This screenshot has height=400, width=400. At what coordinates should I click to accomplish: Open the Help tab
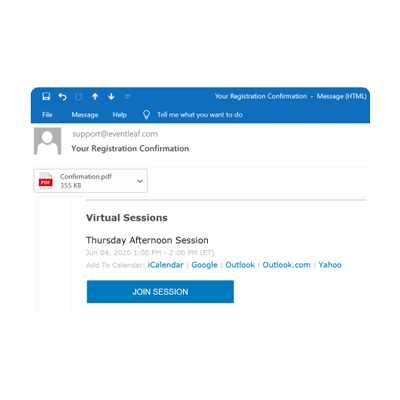(120, 115)
